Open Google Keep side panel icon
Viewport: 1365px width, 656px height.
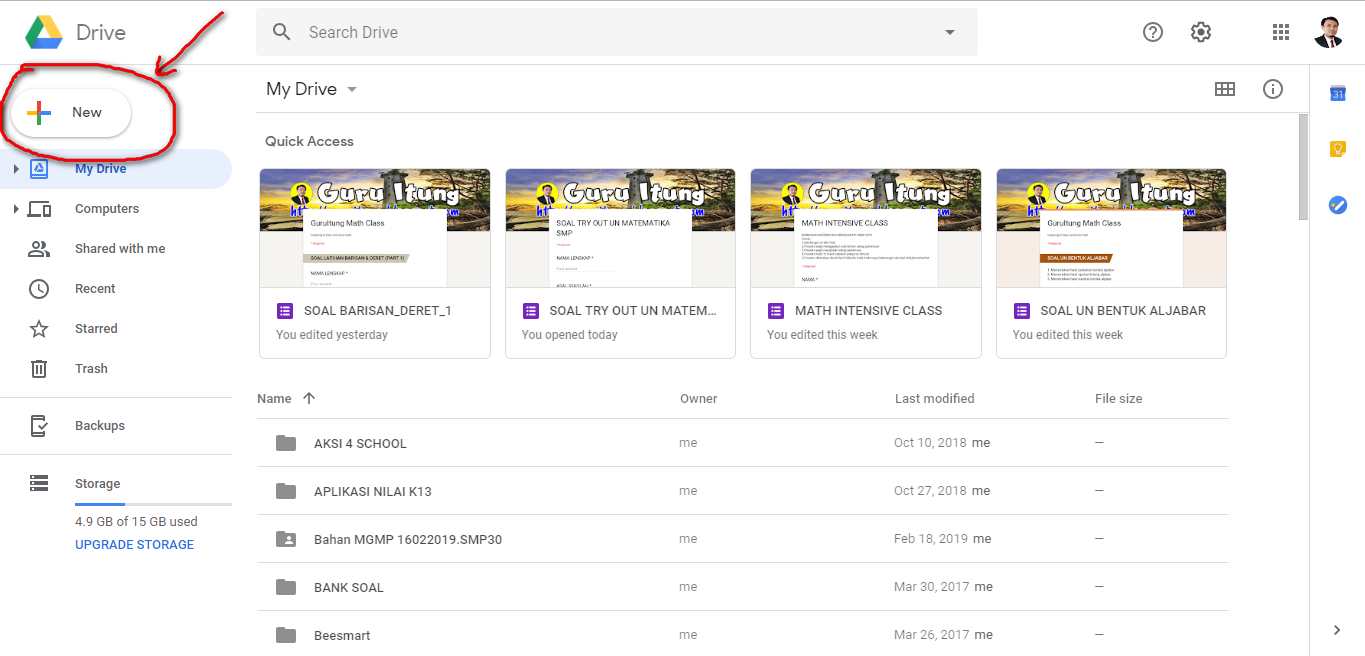(x=1338, y=149)
